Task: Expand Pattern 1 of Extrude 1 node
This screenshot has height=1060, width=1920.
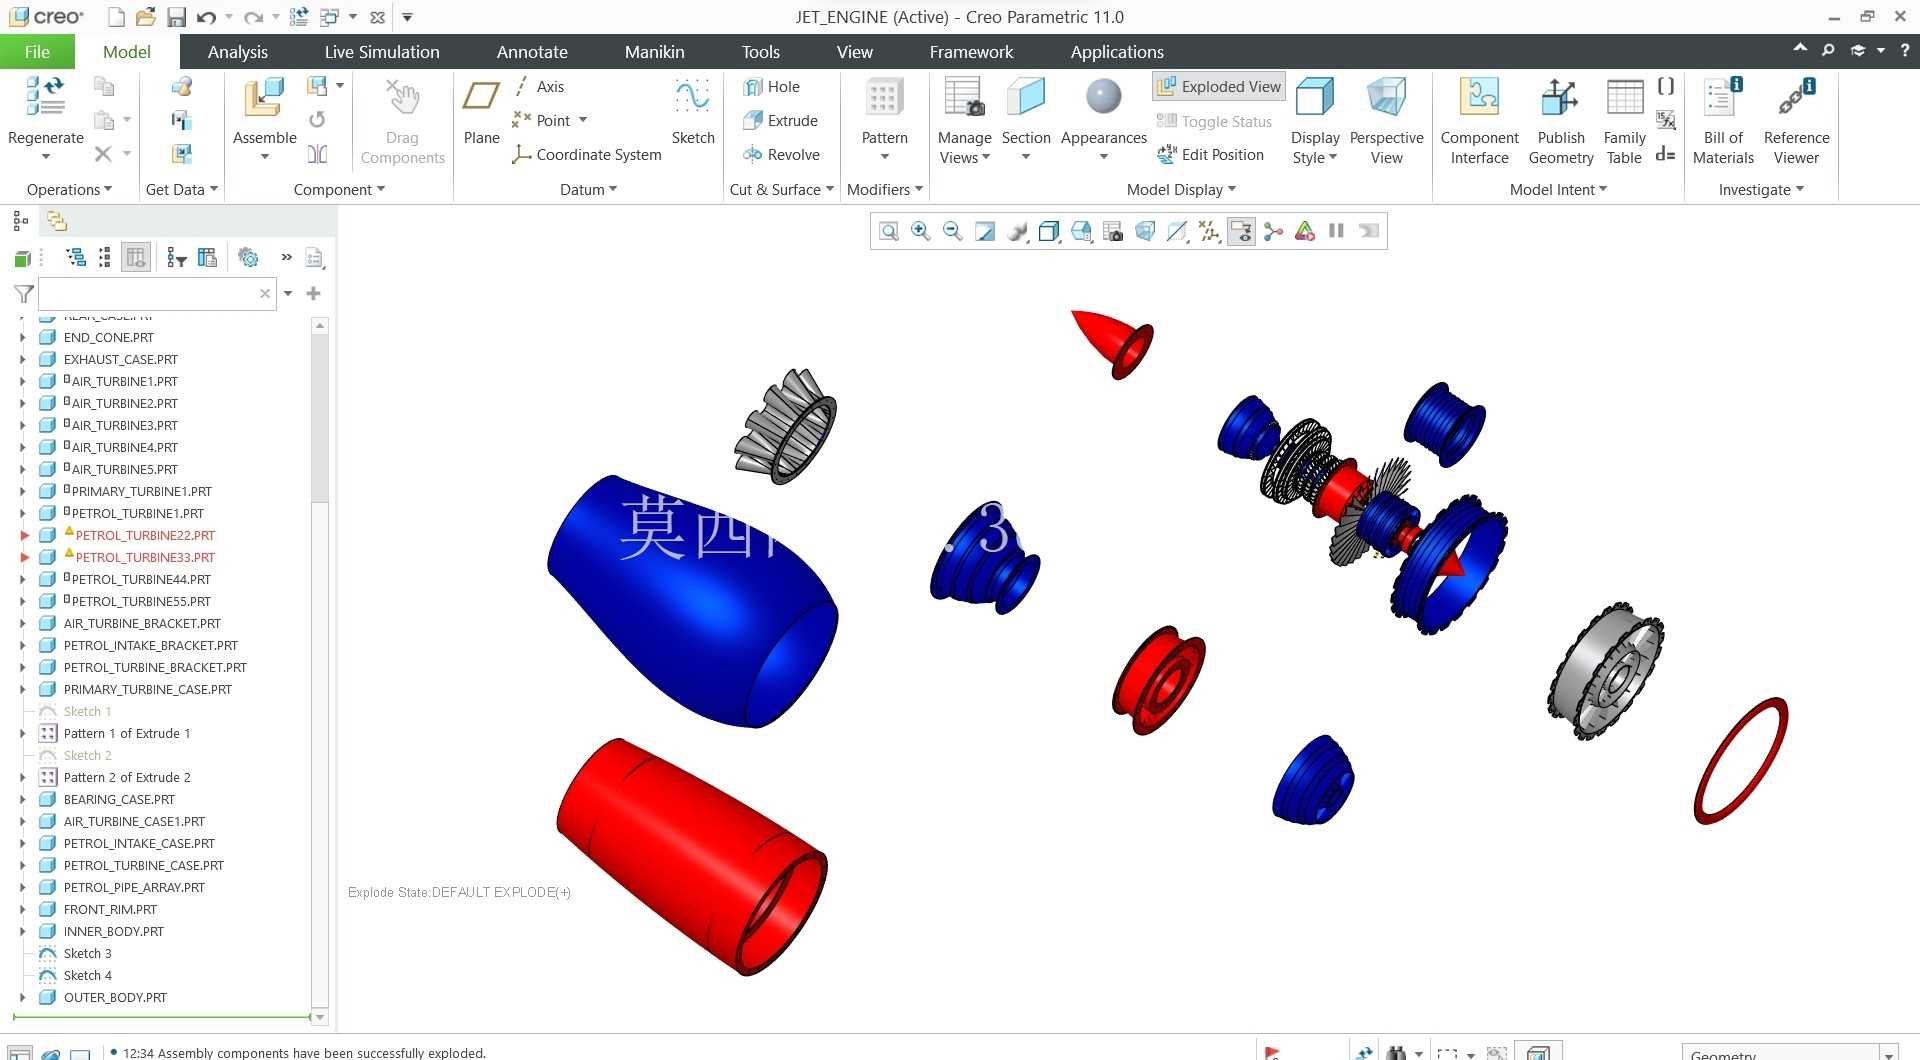Action: click(23, 734)
